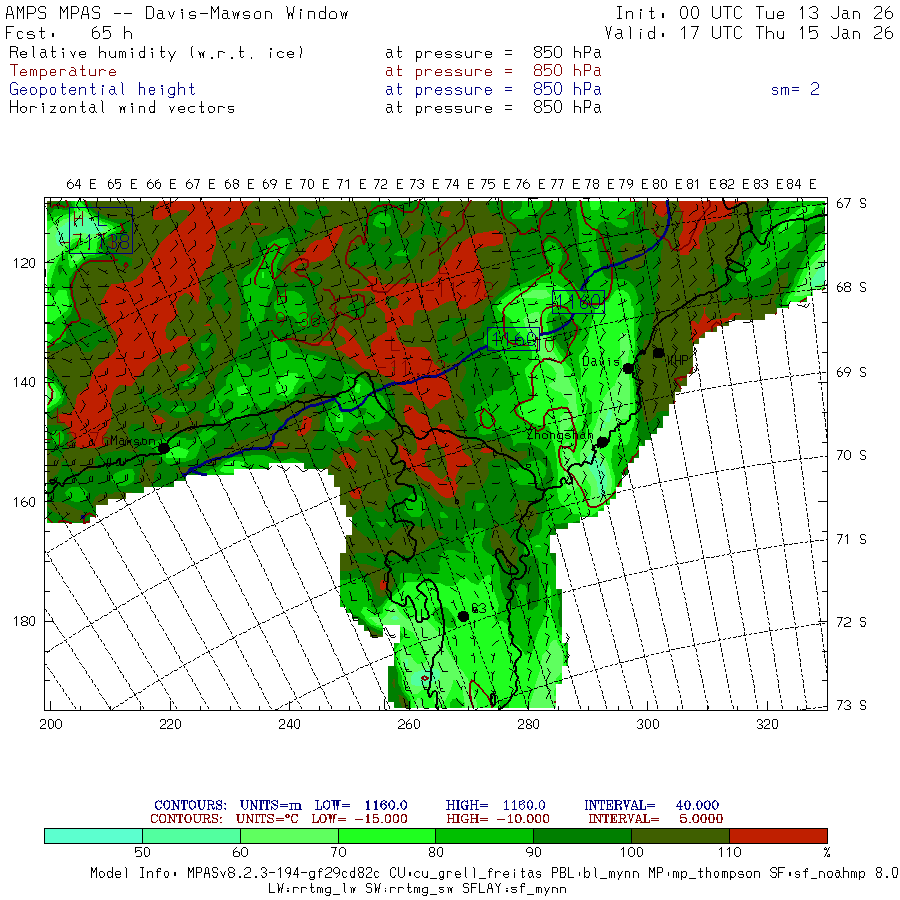This screenshot has width=900, height=900.
Task: Click the Zhongshan station marker dot
Action: pyautogui.click(x=602, y=442)
